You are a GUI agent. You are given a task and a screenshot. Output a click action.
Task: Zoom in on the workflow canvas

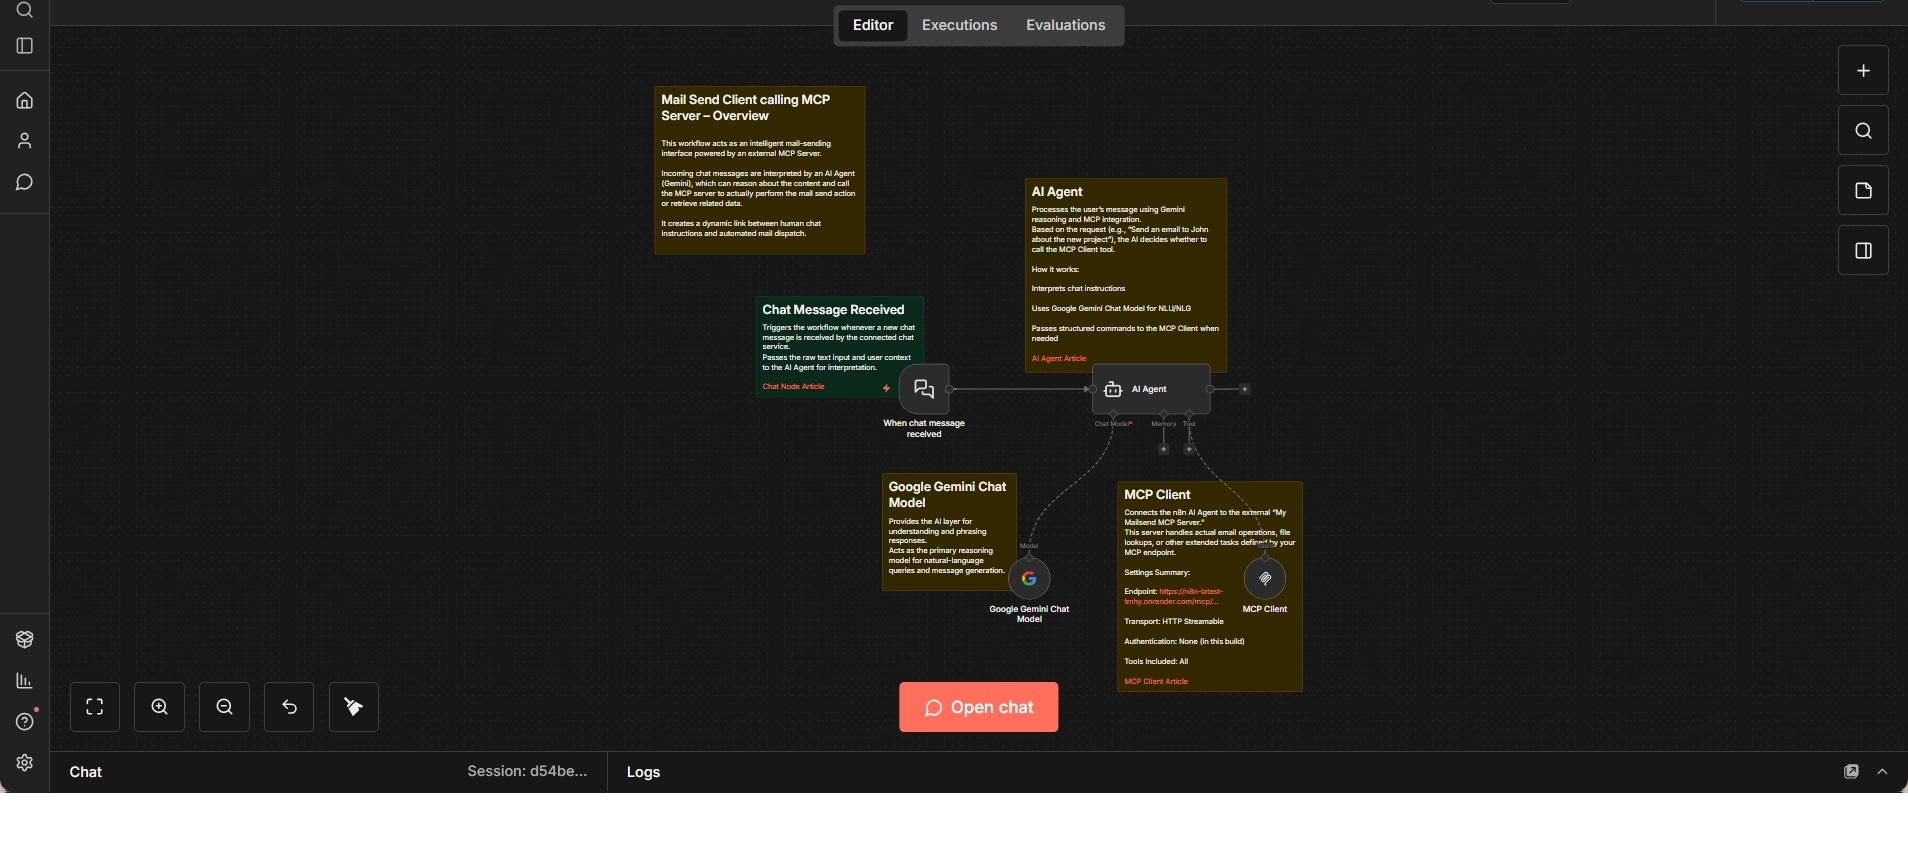[x=160, y=707]
